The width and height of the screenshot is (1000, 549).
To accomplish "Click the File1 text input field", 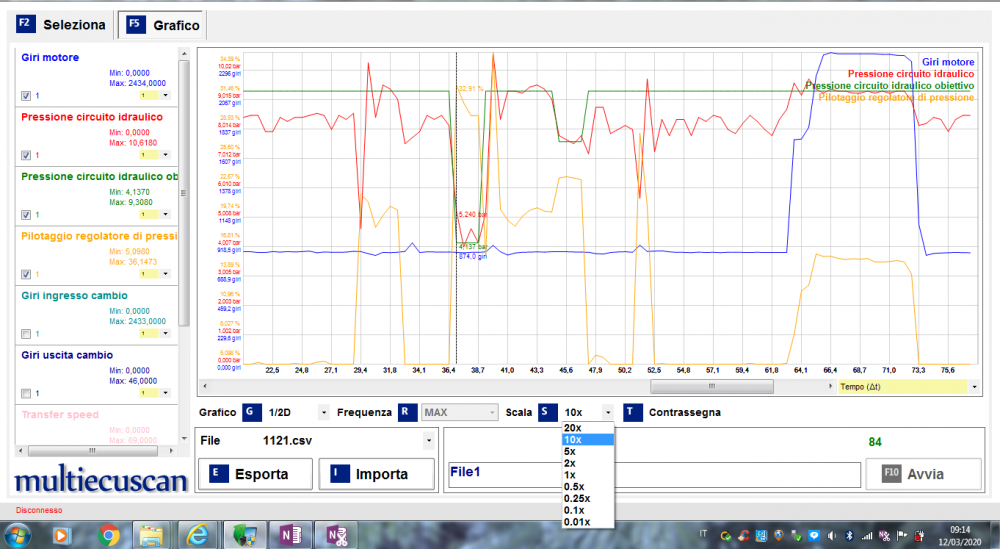I will pyautogui.click(x=655, y=474).
